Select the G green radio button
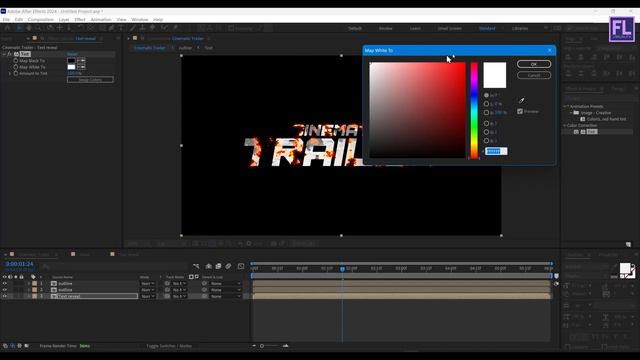This screenshot has width=640, height=360. tap(486, 132)
